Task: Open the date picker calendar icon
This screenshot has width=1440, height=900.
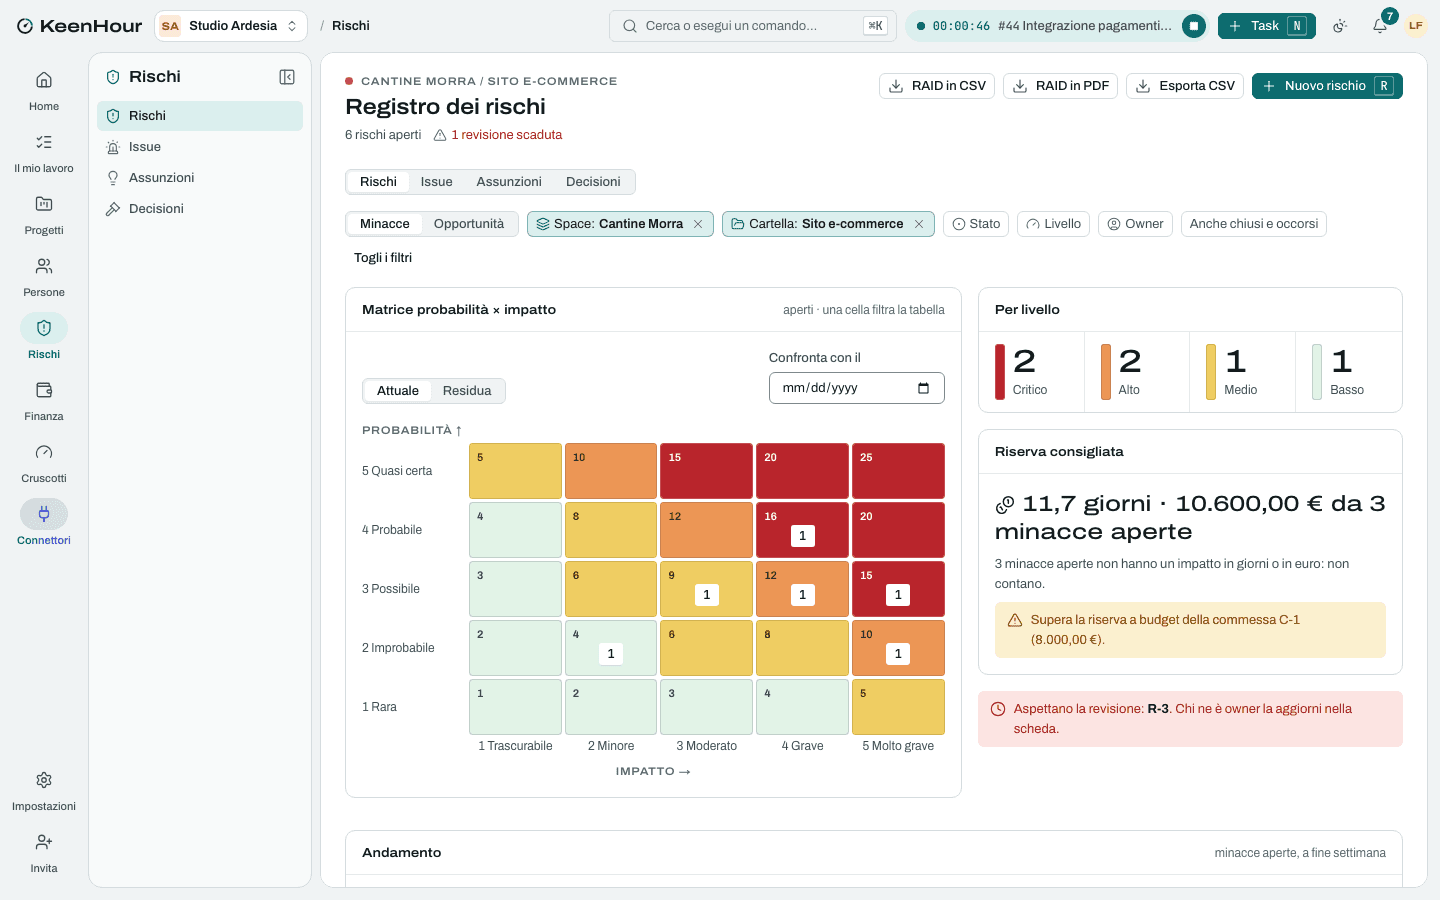Action: point(923,388)
